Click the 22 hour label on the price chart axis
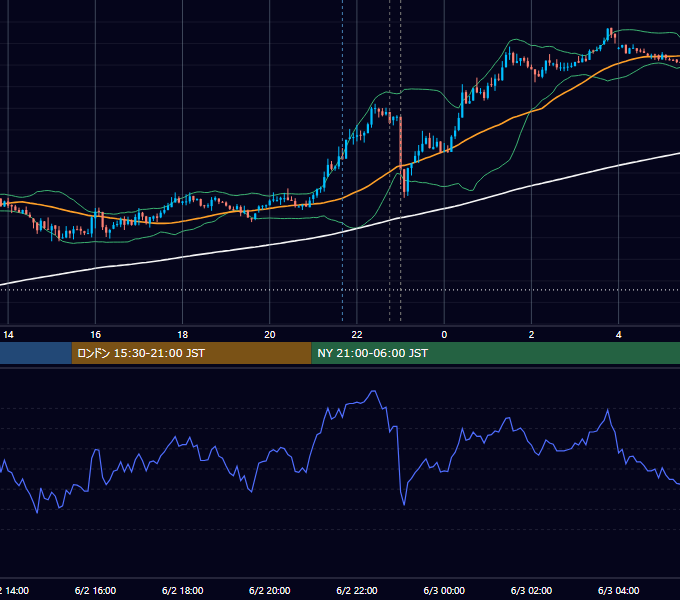Screen dimensions: 680x600 click(x=357, y=335)
